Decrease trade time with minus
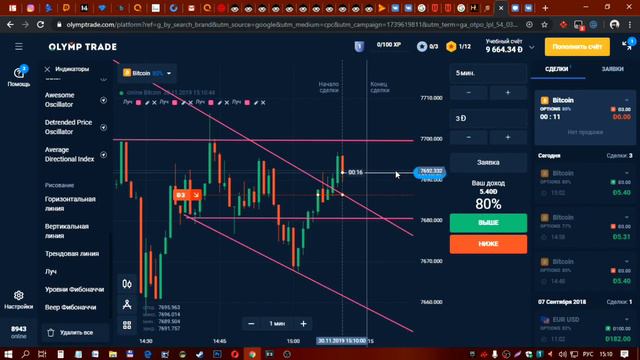640x360 pixels. pos(469,93)
